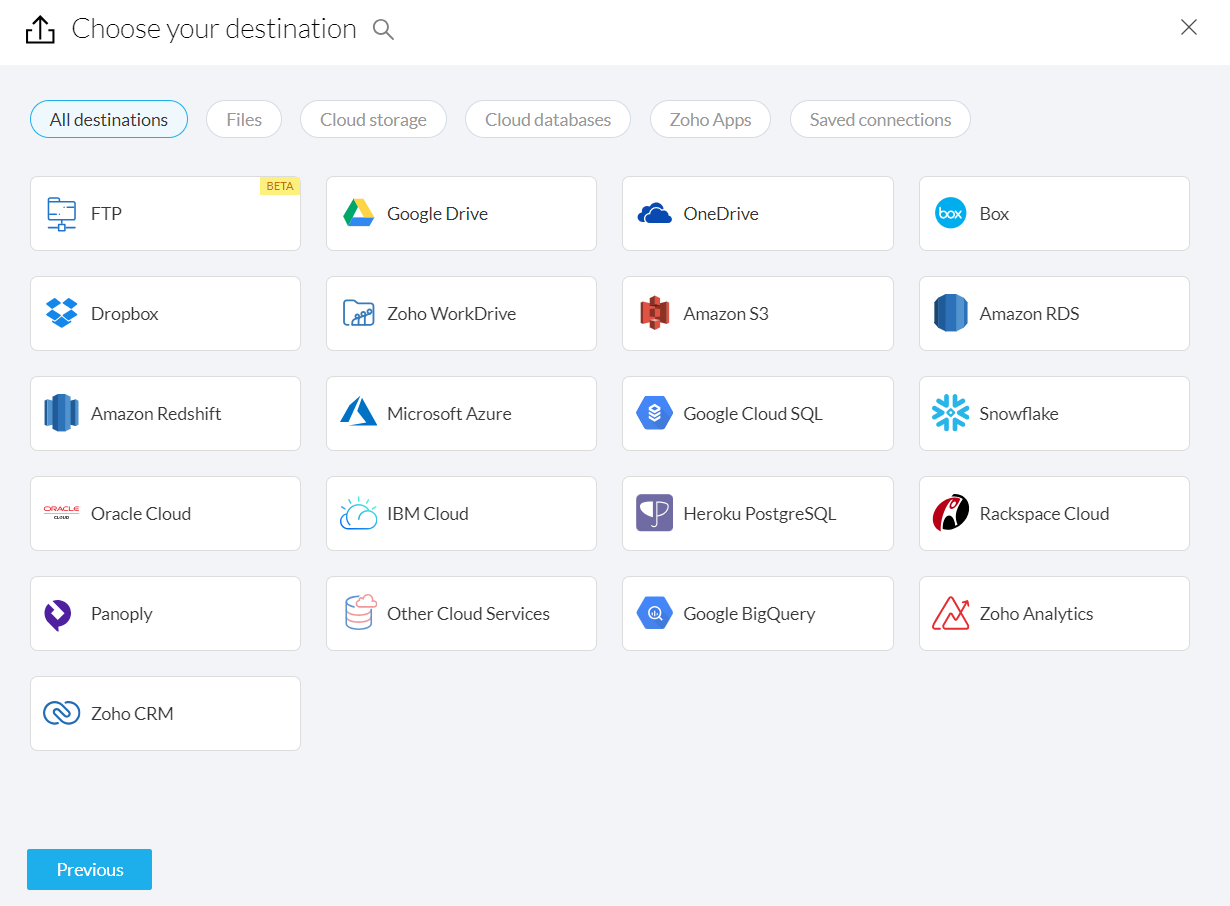The height and width of the screenshot is (906, 1230).
Task: Pick the Panoply logo icon
Action: (59, 614)
